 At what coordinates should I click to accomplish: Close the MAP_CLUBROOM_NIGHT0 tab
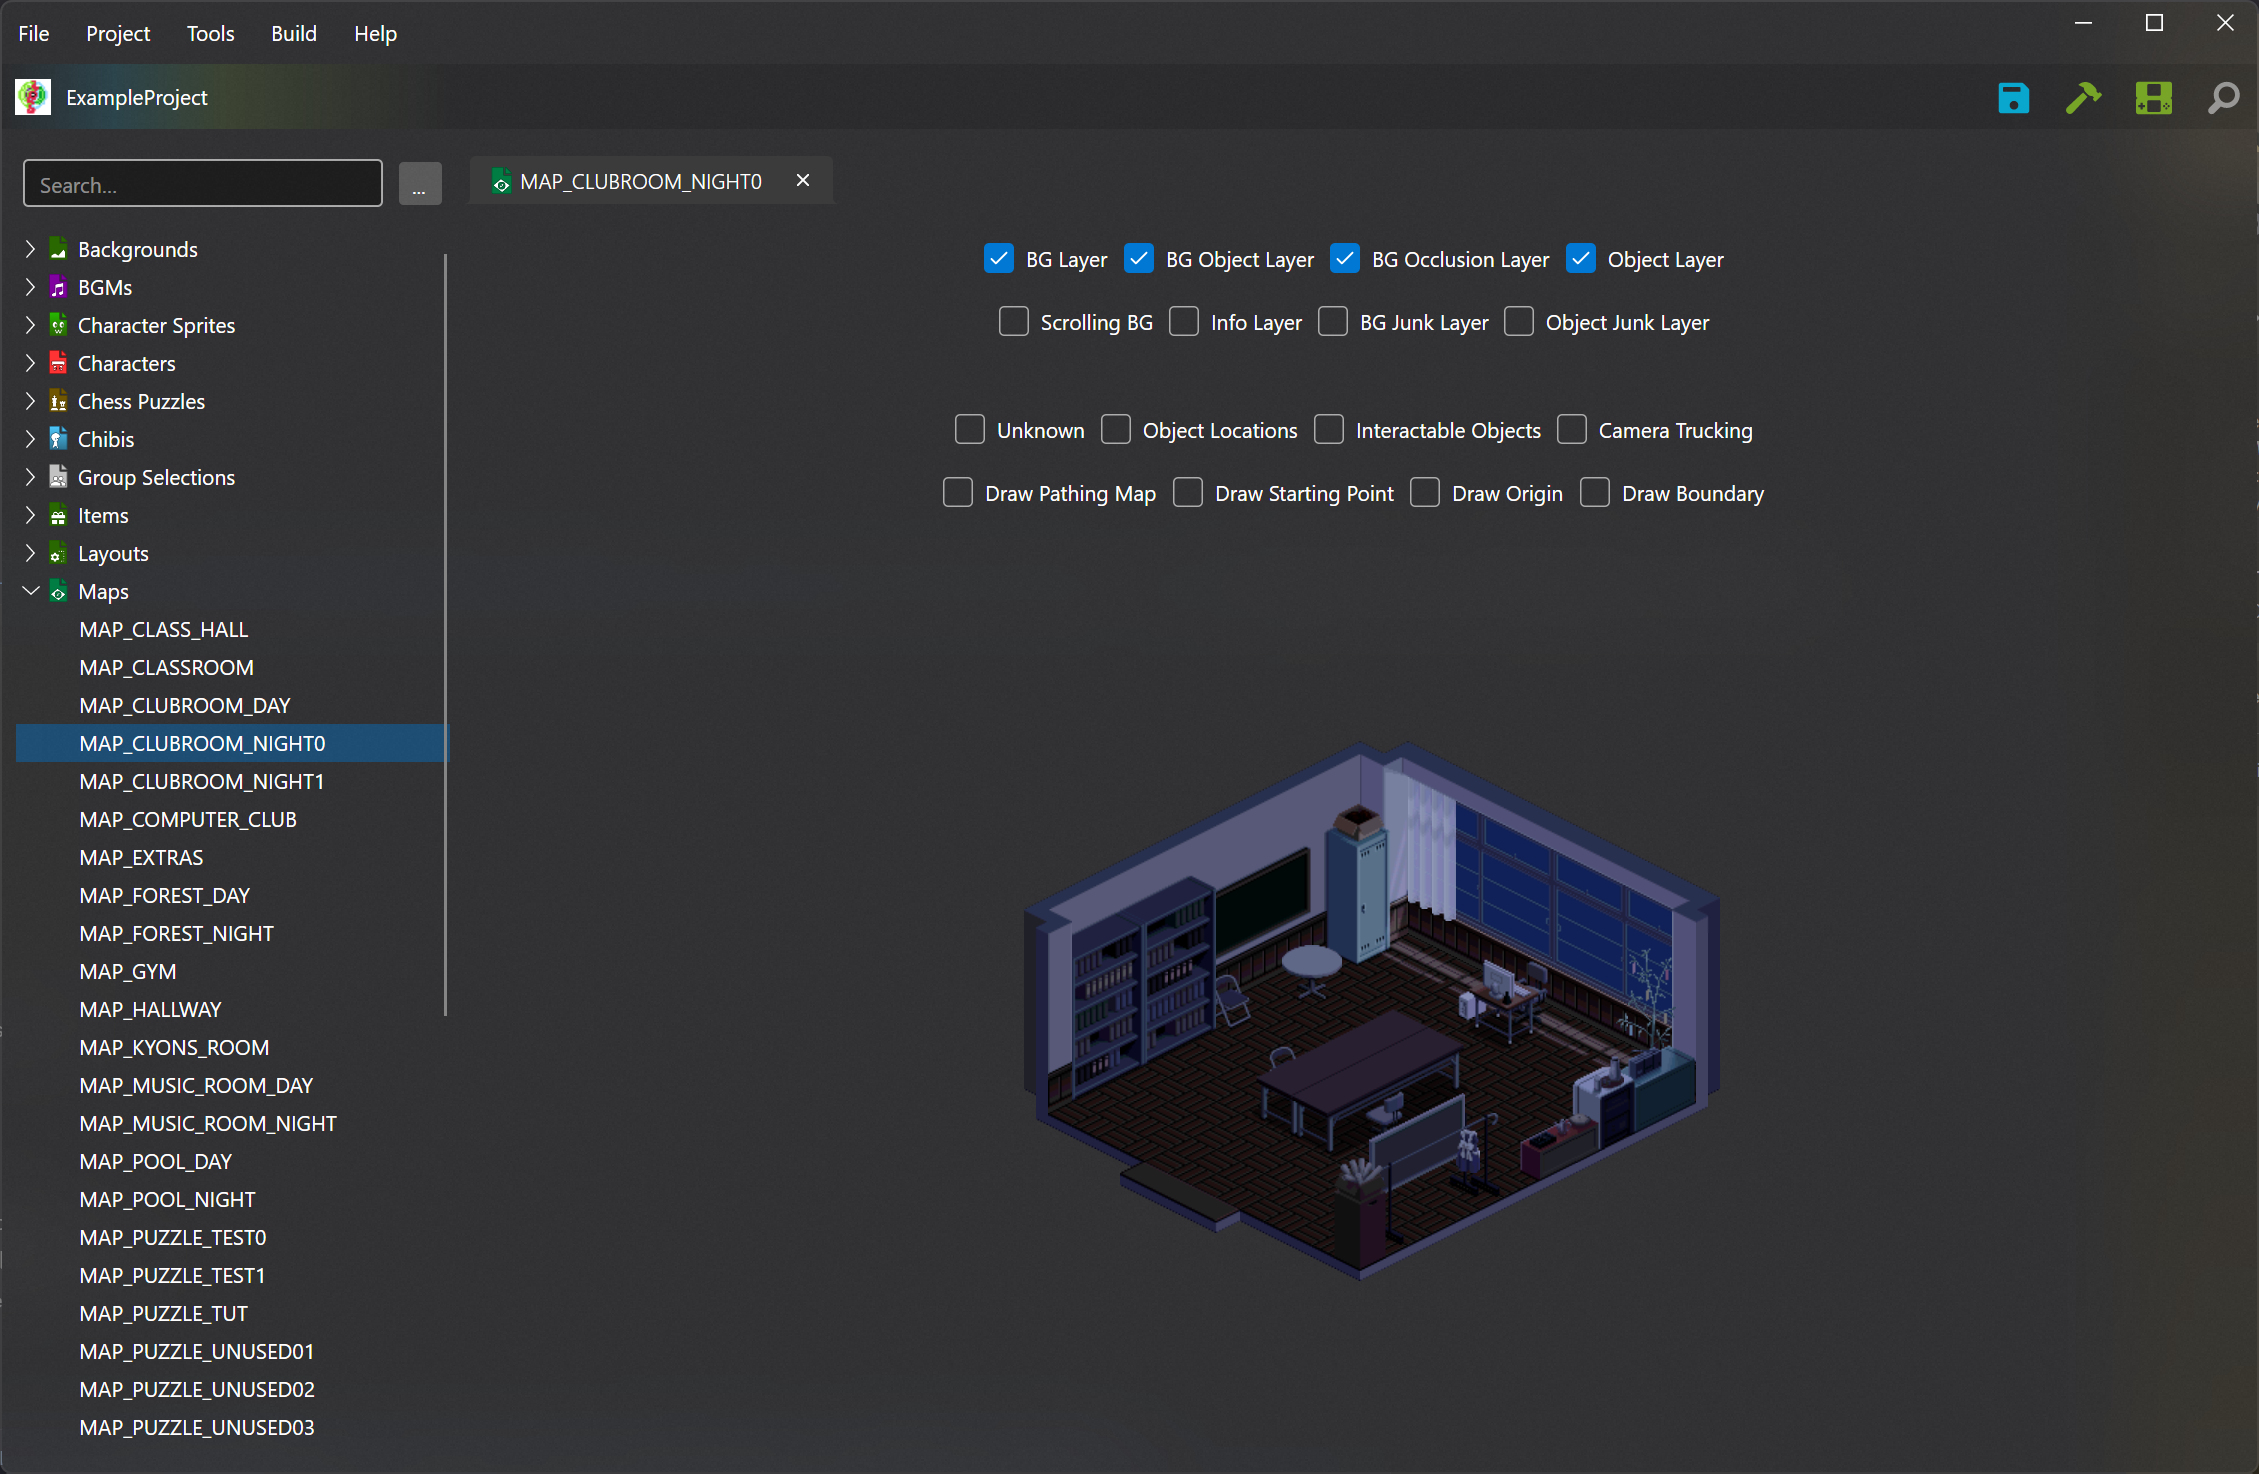point(803,181)
